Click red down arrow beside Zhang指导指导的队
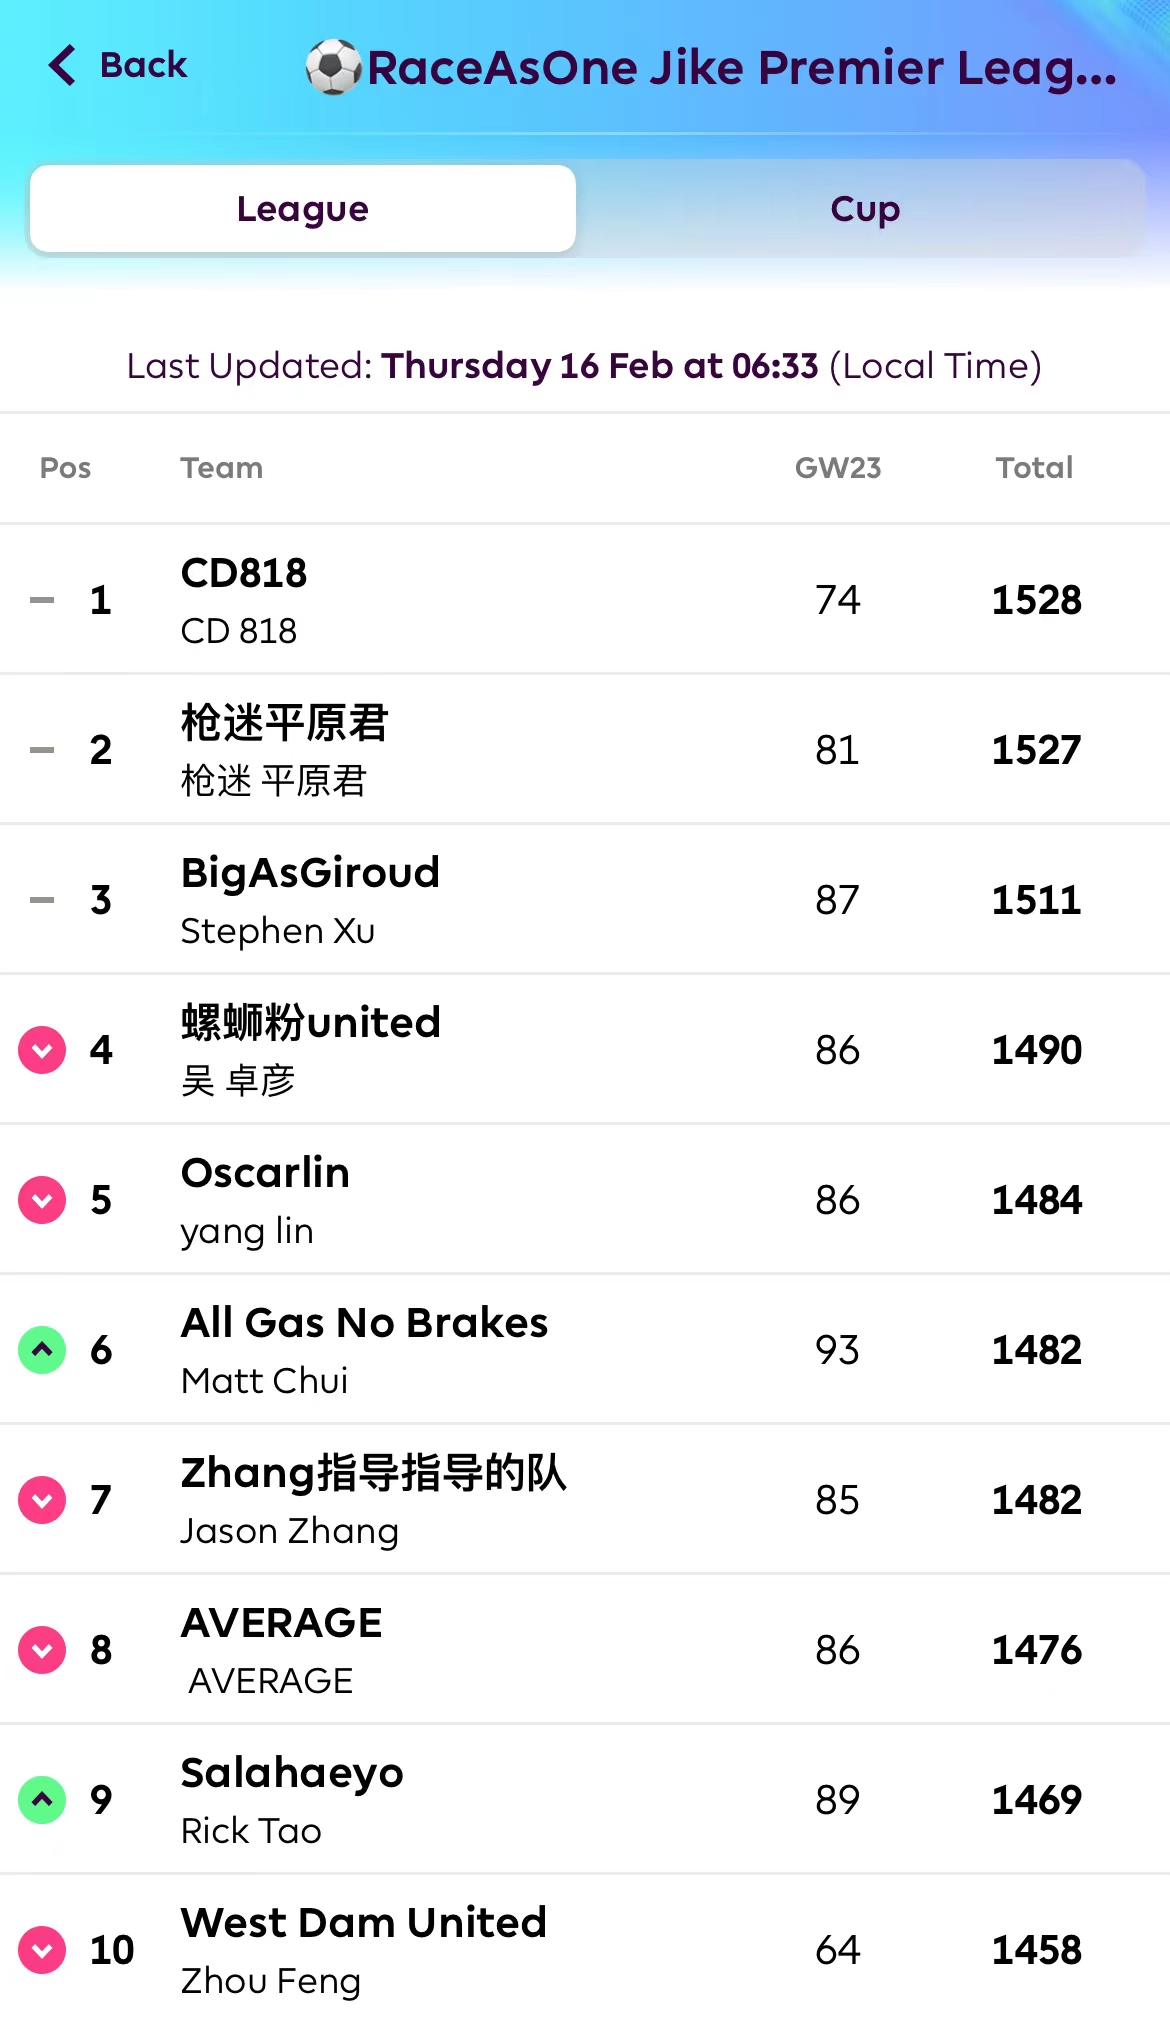This screenshot has height=2018, width=1170. point(42,1500)
